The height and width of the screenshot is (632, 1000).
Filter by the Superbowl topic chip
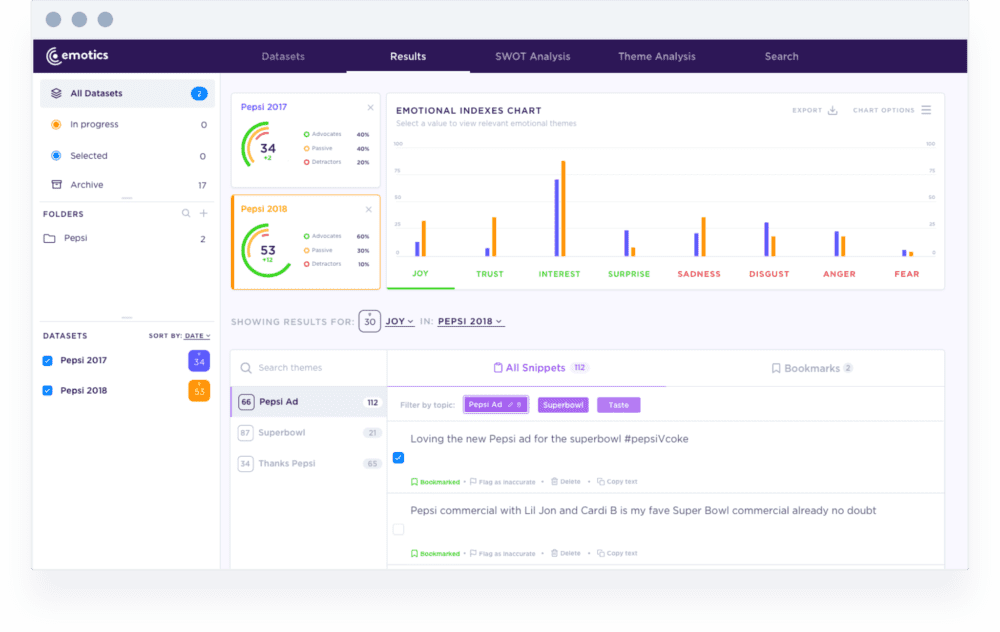coord(562,405)
